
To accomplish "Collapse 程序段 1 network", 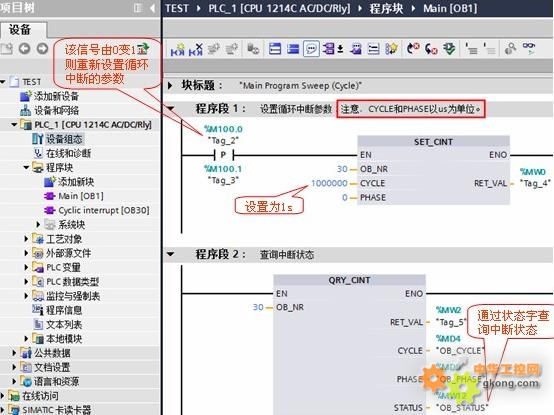I will [171, 108].
